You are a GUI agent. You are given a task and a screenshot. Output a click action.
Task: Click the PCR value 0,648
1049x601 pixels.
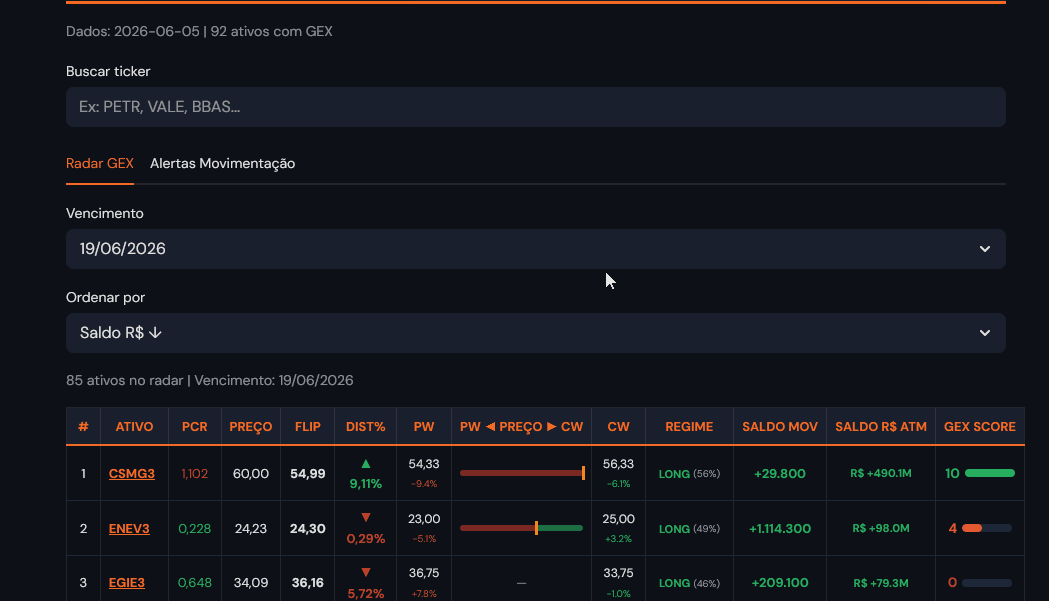pyautogui.click(x=195, y=583)
